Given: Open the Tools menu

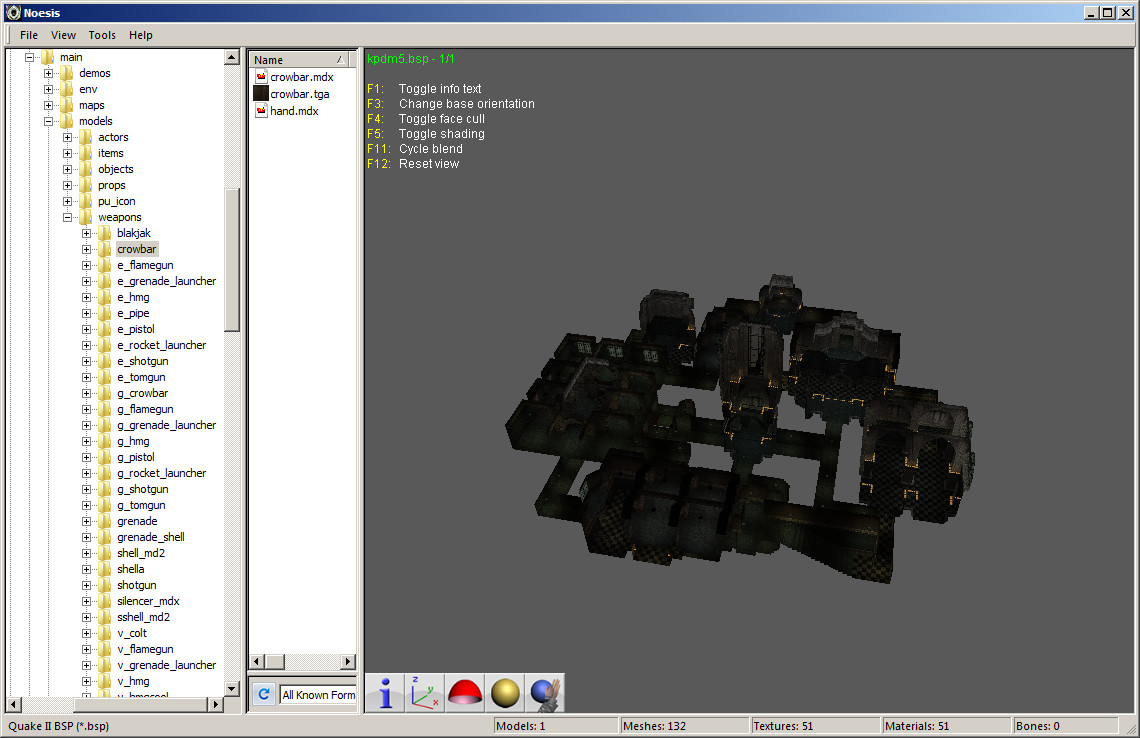Looking at the screenshot, I should [102, 35].
